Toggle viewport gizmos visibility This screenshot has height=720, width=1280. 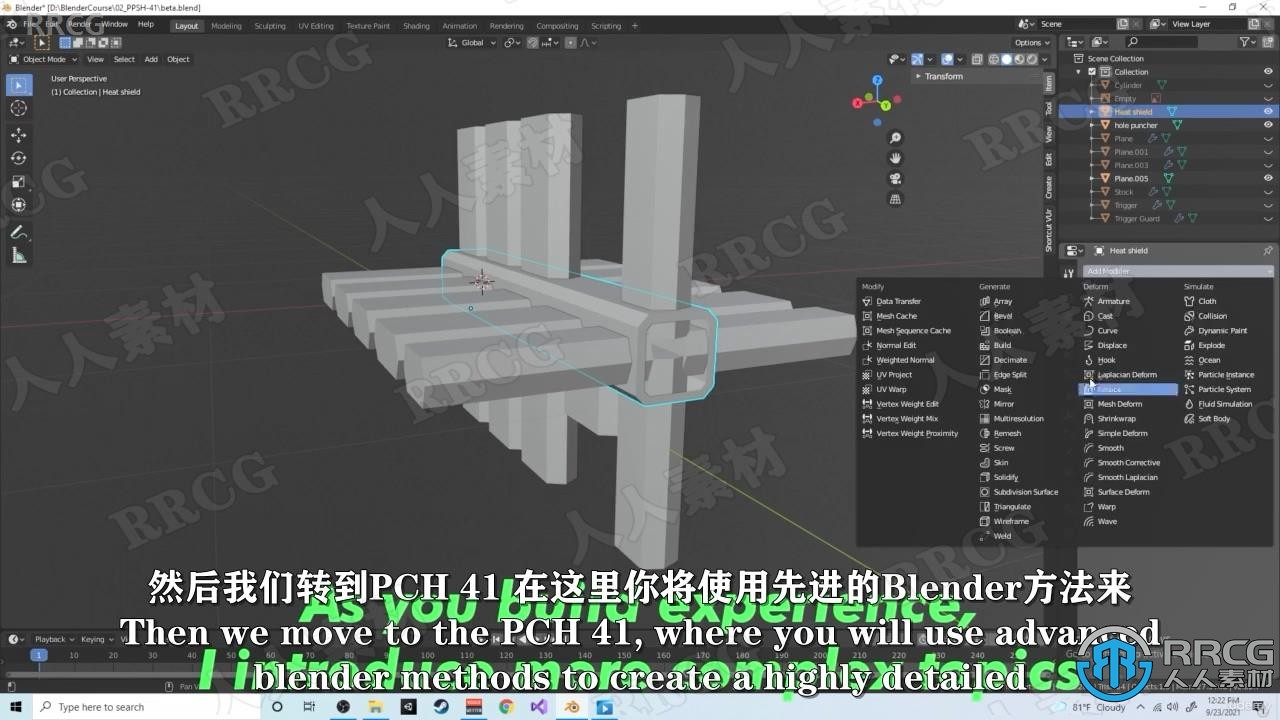click(917, 59)
